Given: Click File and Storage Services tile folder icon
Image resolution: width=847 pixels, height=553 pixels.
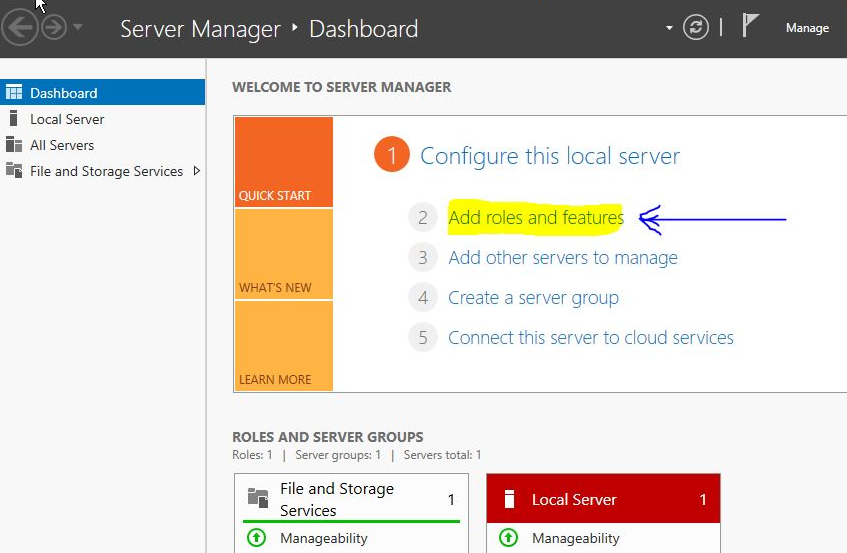Looking at the screenshot, I should point(258,497).
